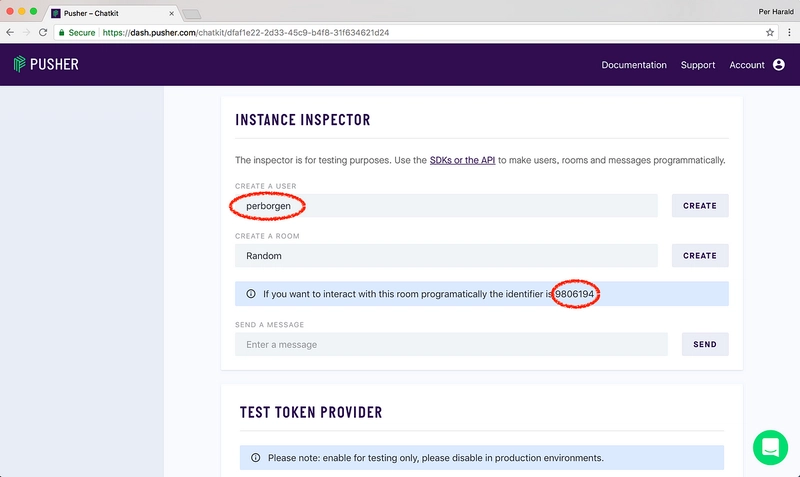This screenshot has width=800, height=477.
Task: Open the Account menu item
Action: [x=746, y=65]
